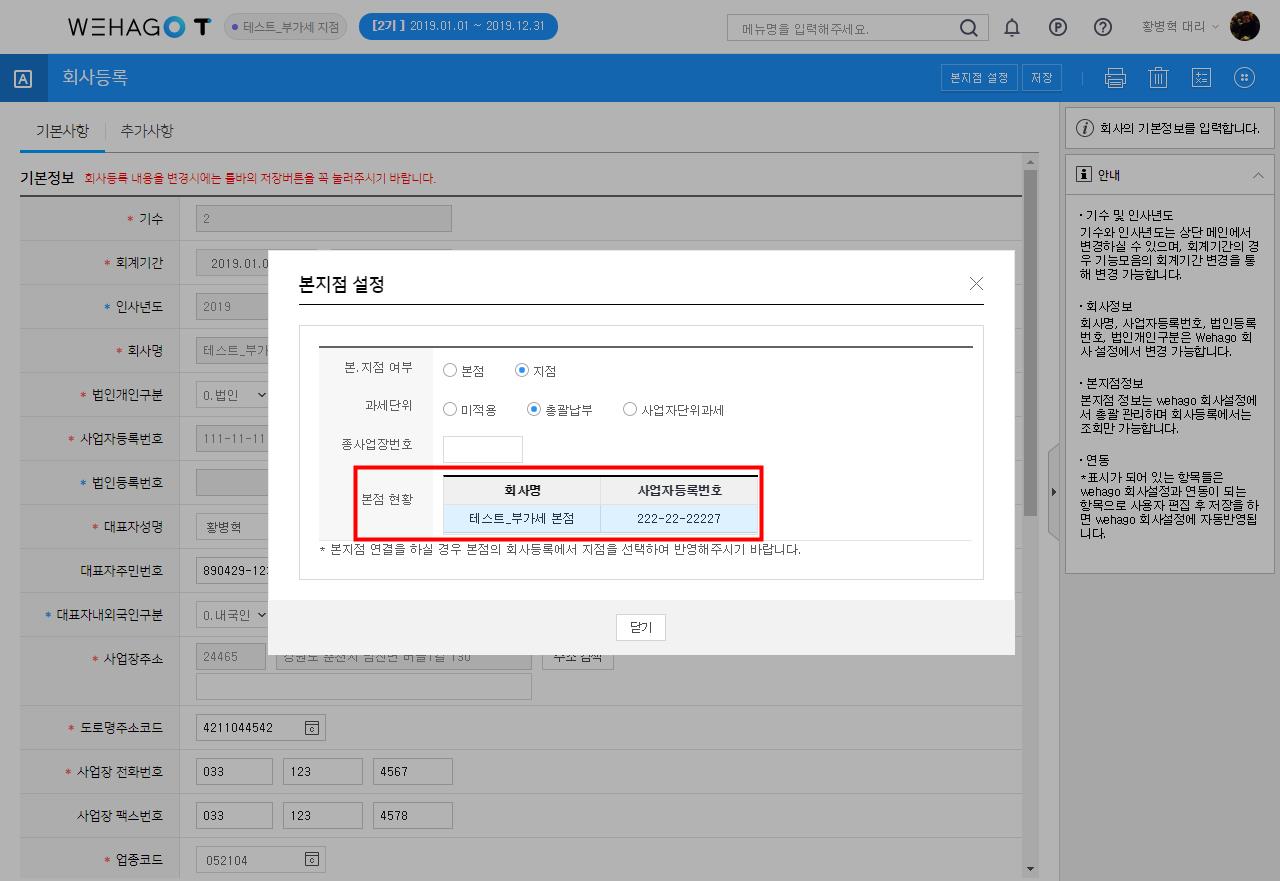Open the 법인개인구분 dropdown

point(233,395)
